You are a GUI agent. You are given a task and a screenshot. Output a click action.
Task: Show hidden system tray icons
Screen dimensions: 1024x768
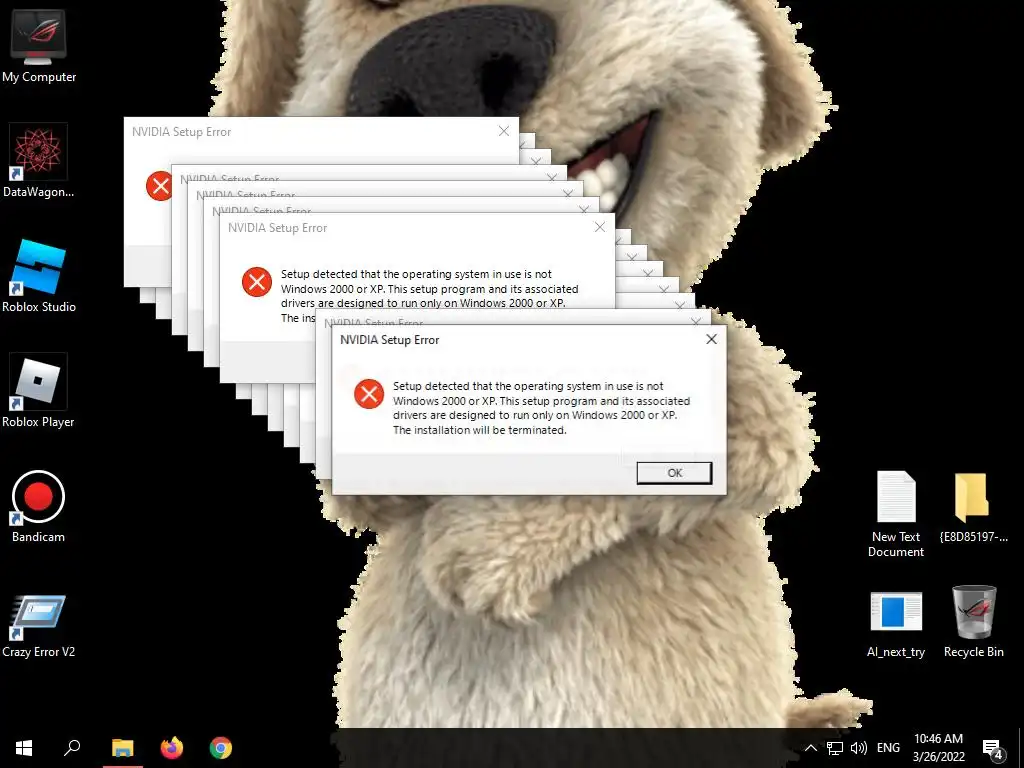(x=810, y=748)
